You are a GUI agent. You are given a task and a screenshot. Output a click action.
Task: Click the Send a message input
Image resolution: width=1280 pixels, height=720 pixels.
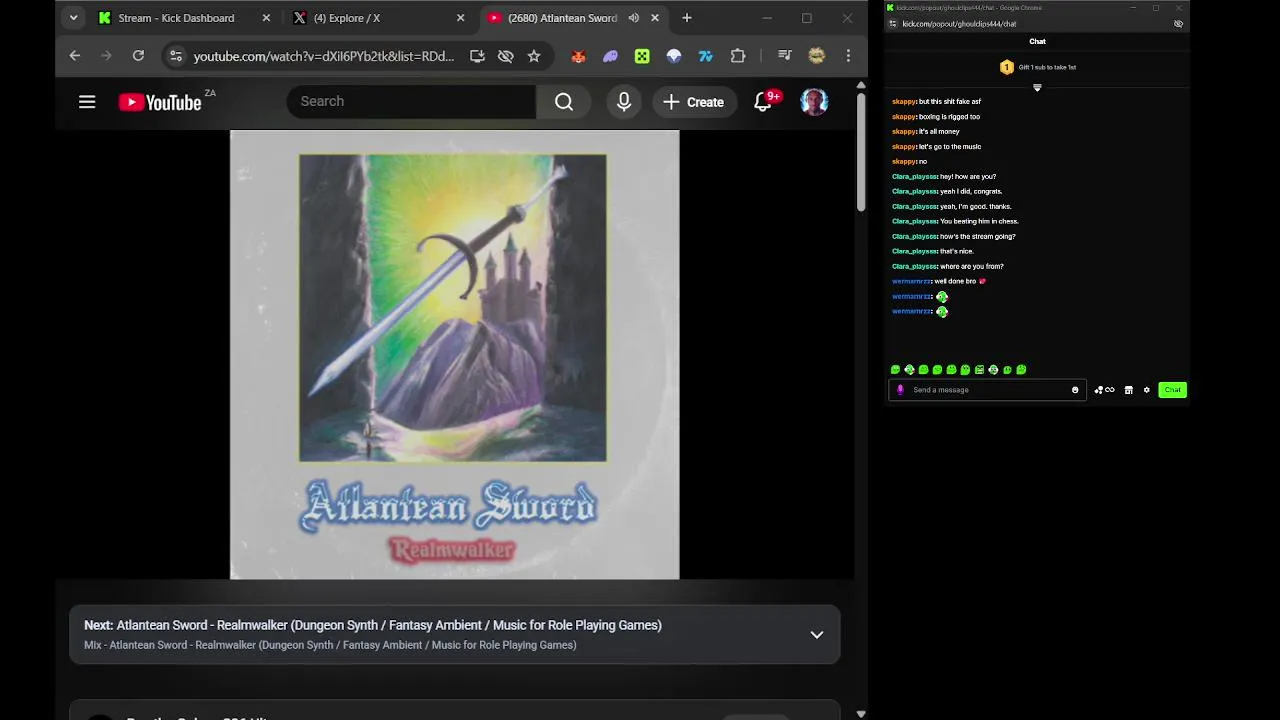pos(988,390)
